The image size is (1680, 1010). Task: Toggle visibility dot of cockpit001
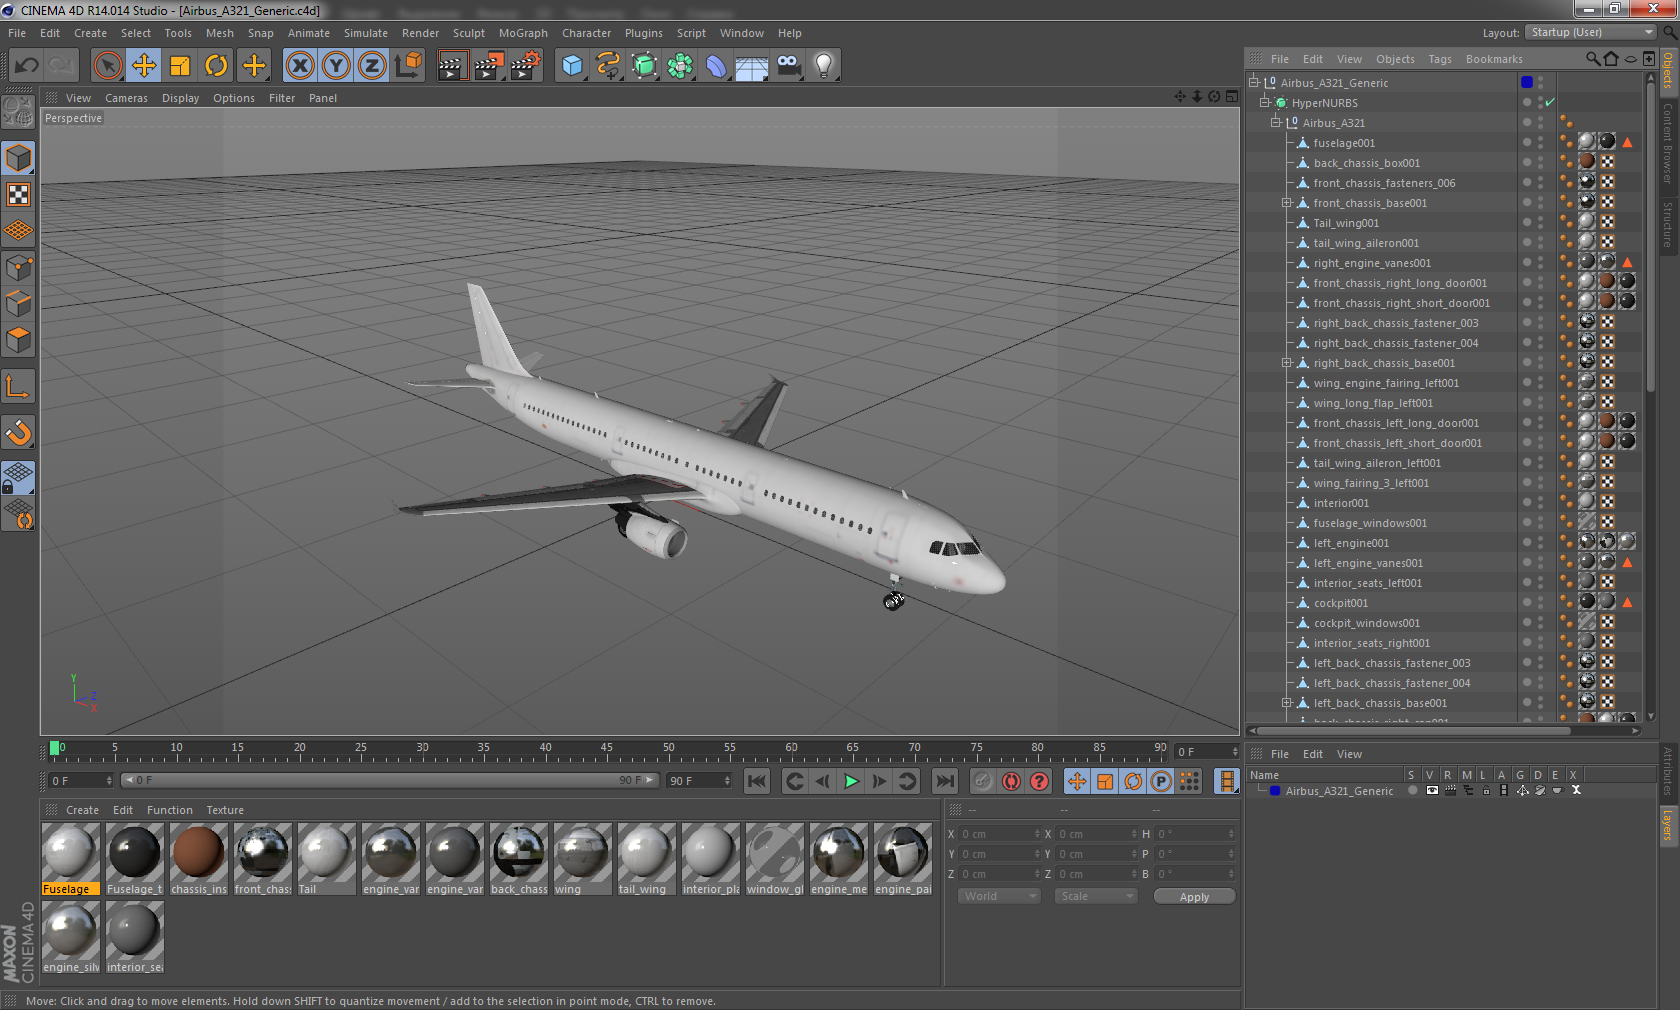click(x=1526, y=600)
